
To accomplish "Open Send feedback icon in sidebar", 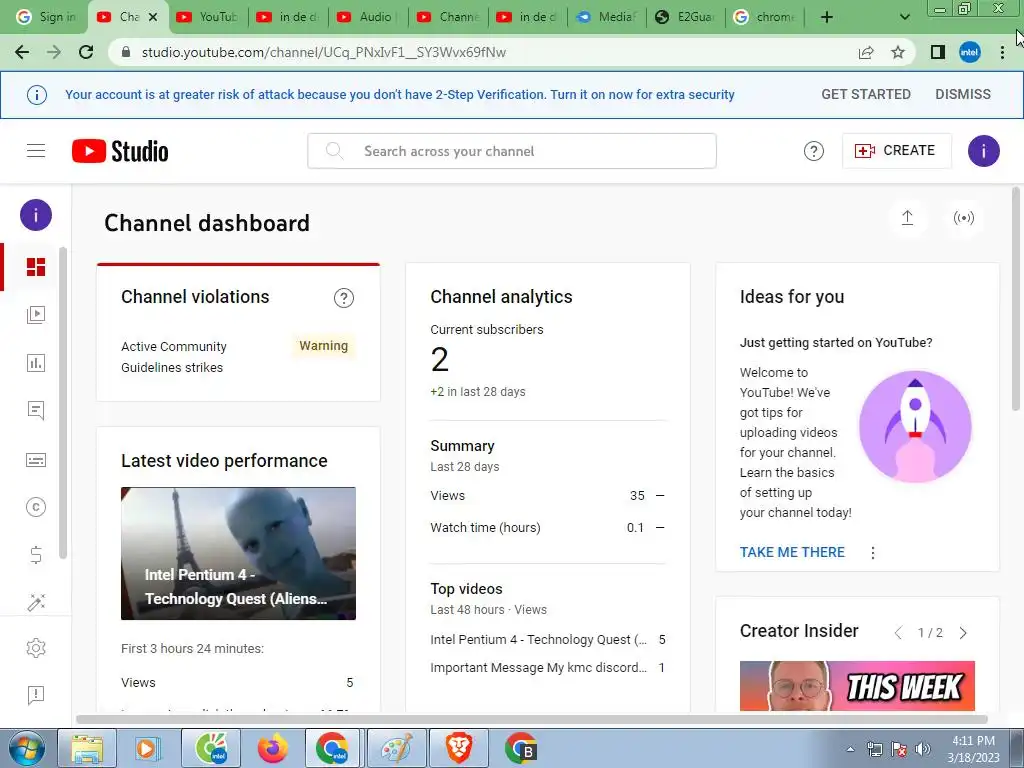I will [x=36, y=695].
